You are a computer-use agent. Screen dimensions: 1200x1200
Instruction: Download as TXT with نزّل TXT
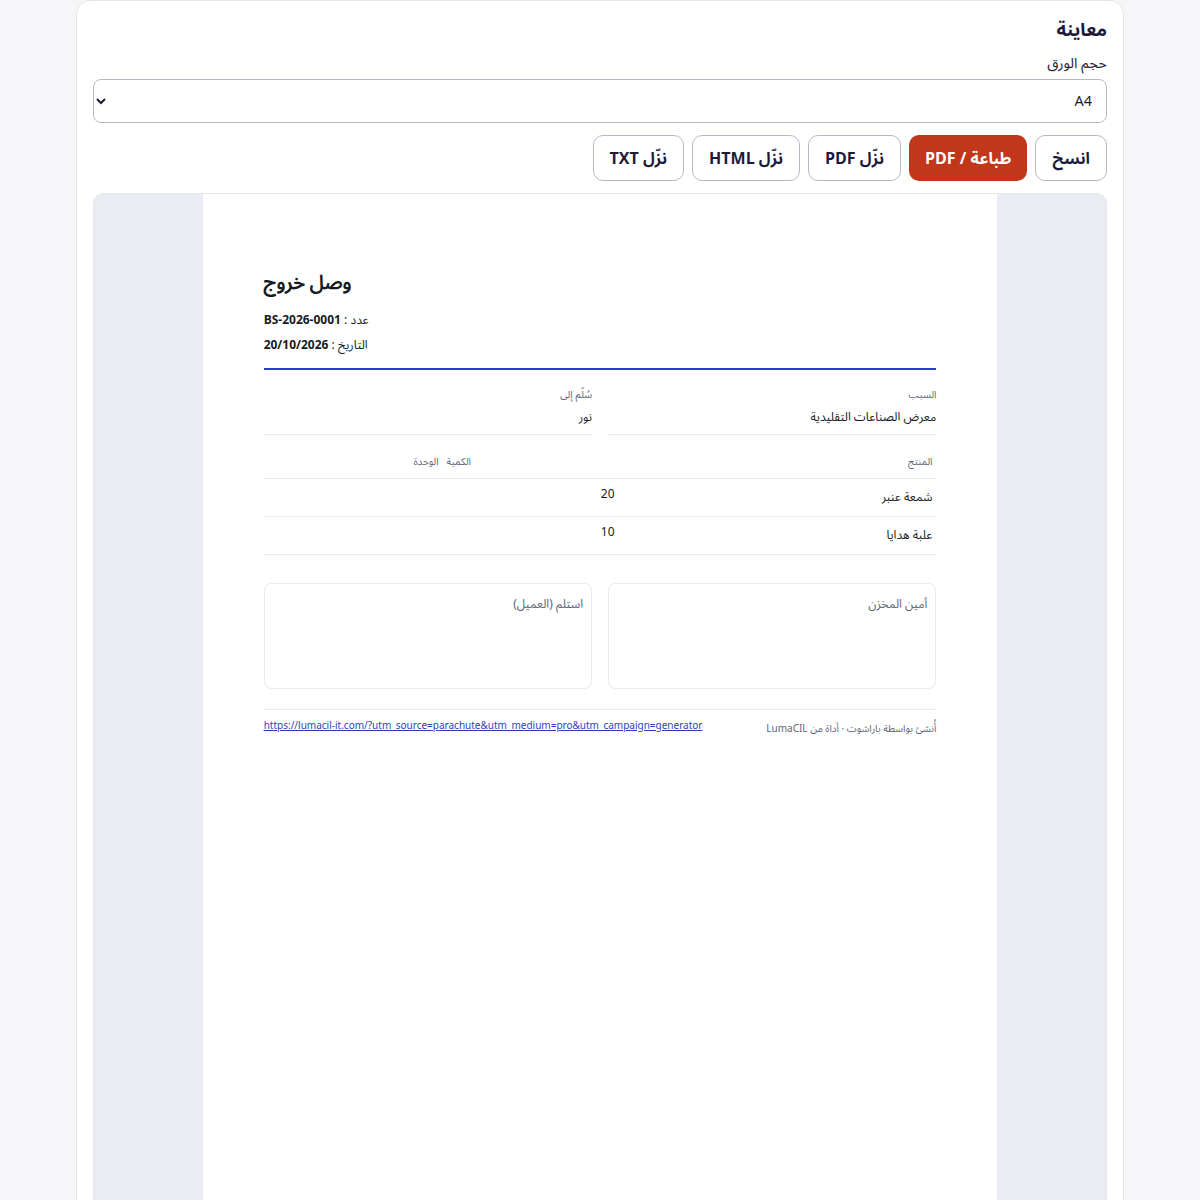tap(638, 158)
